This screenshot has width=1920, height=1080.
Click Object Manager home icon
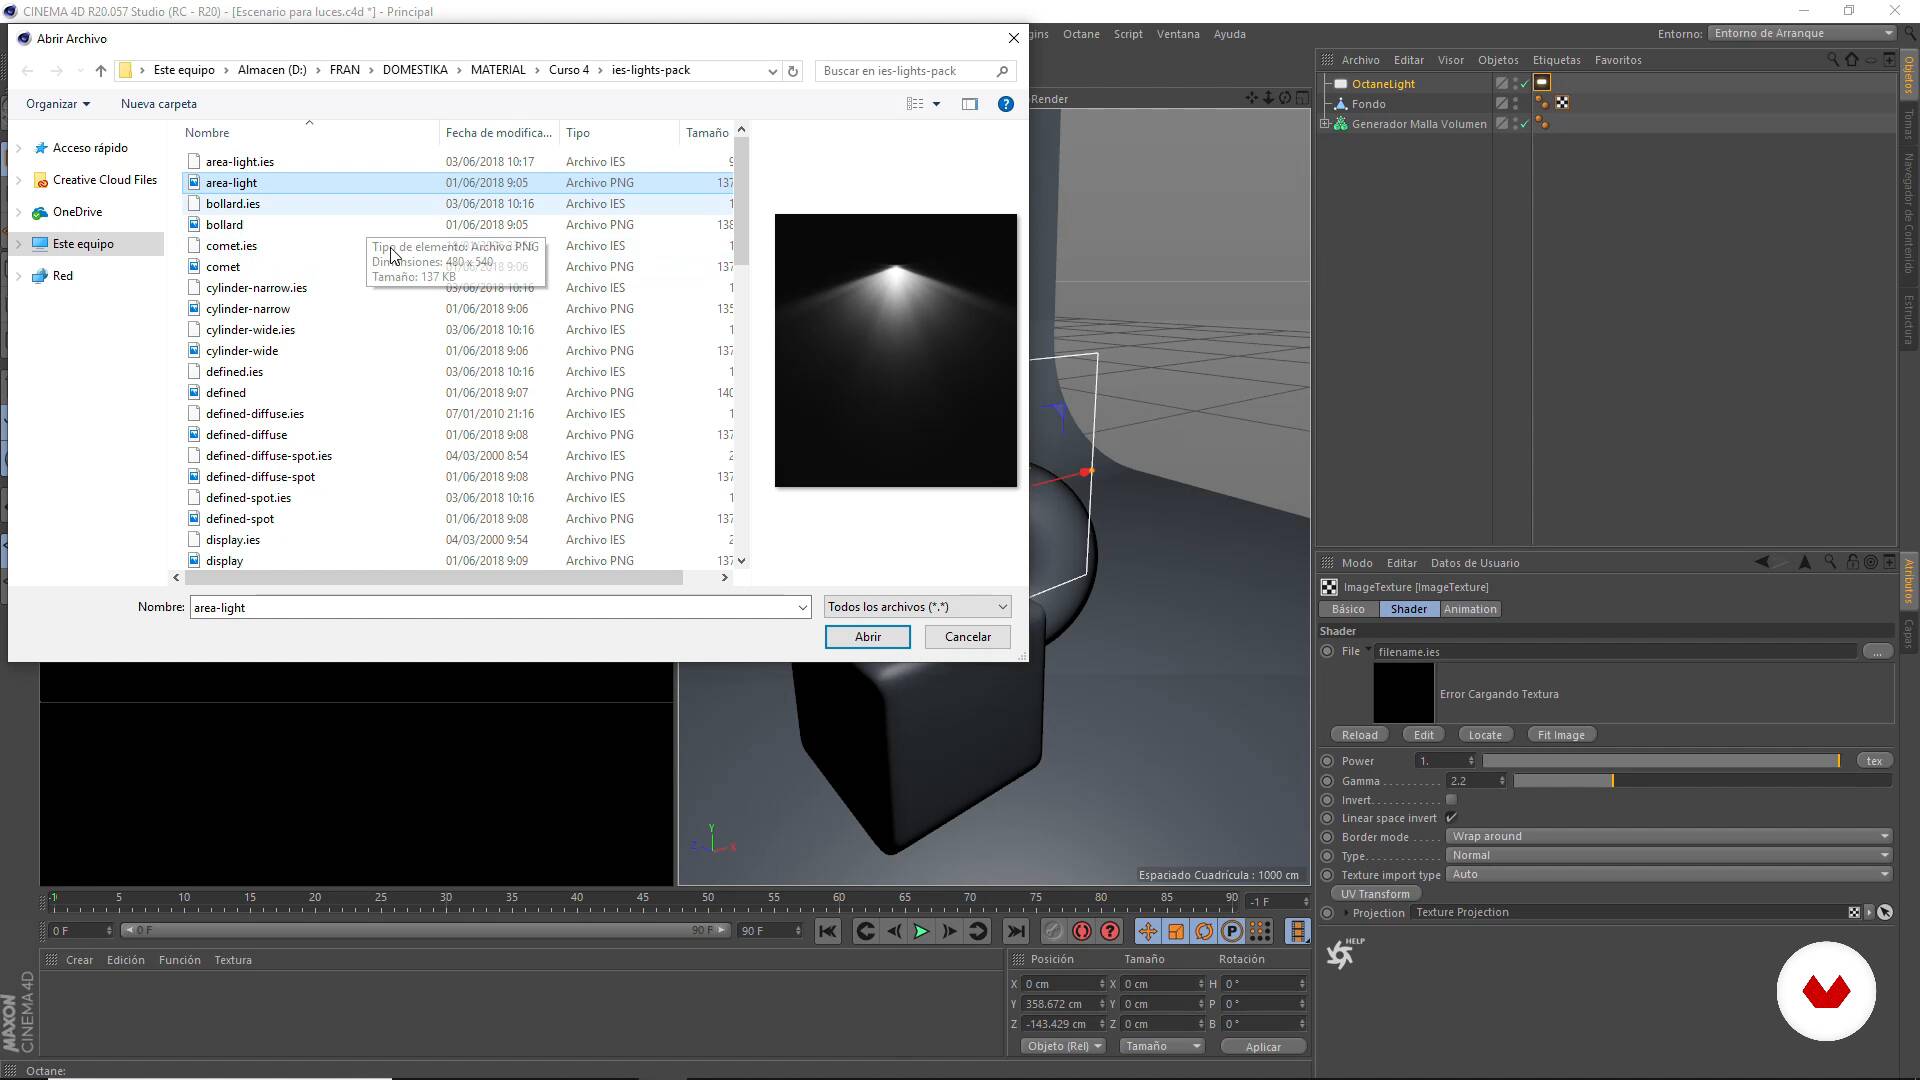(1852, 60)
